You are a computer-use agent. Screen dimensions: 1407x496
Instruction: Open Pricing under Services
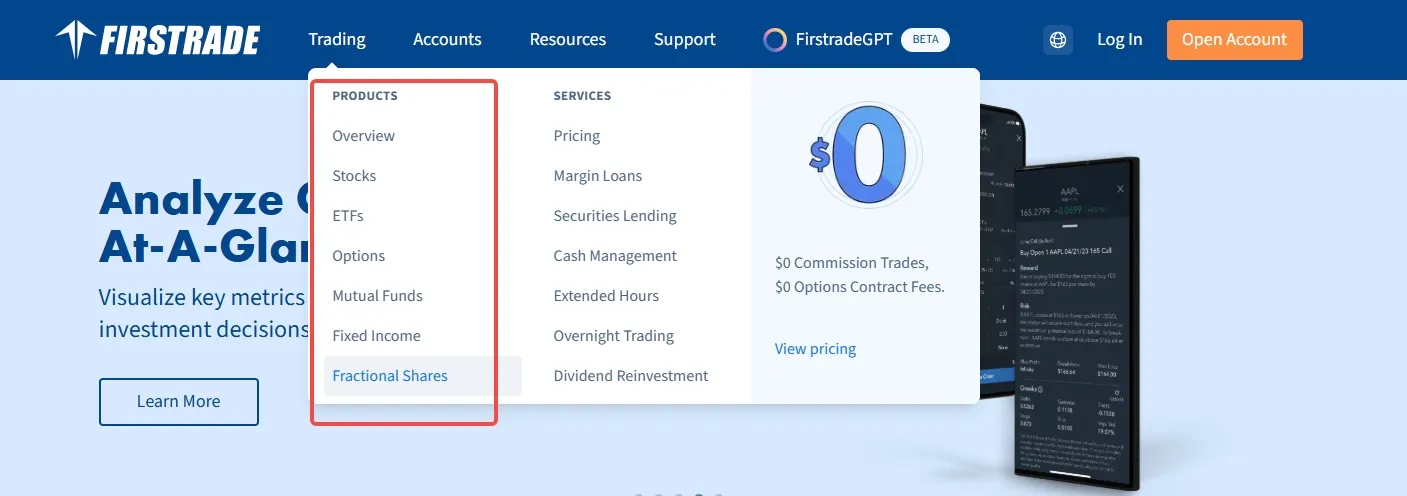click(577, 136)
